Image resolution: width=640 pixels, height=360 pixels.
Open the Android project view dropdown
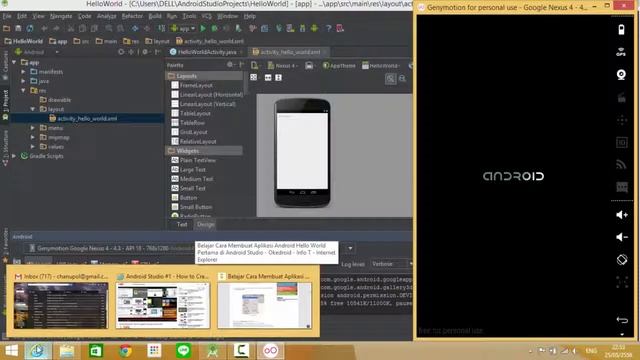[37, 52]
